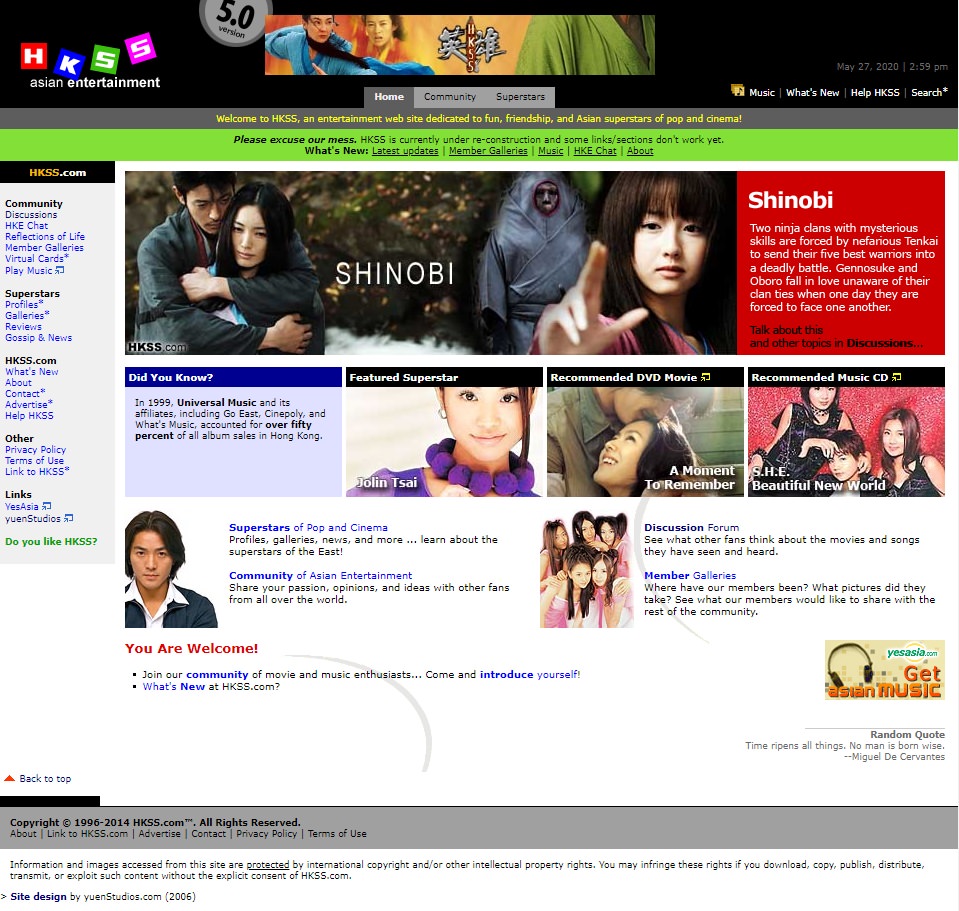Click the yesasia Get Asian Music ad
The width and height of the screenshot is (959, 911).
coord(884,670)
